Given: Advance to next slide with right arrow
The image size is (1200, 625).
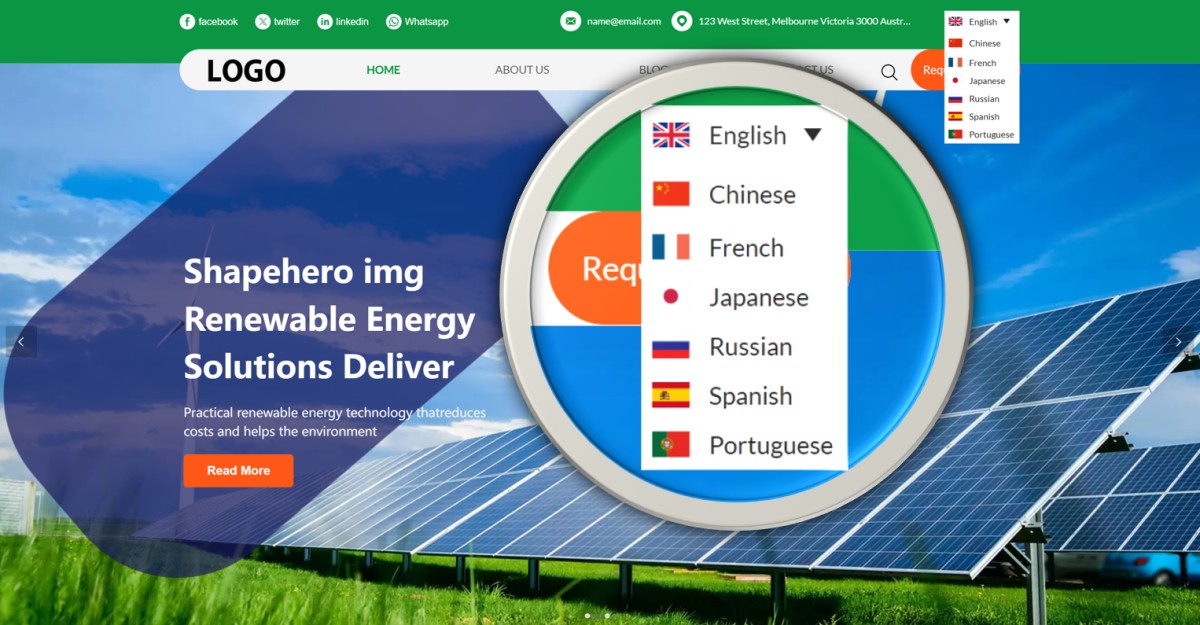Looking at the screenshot, I should [x=1178, y=342].
